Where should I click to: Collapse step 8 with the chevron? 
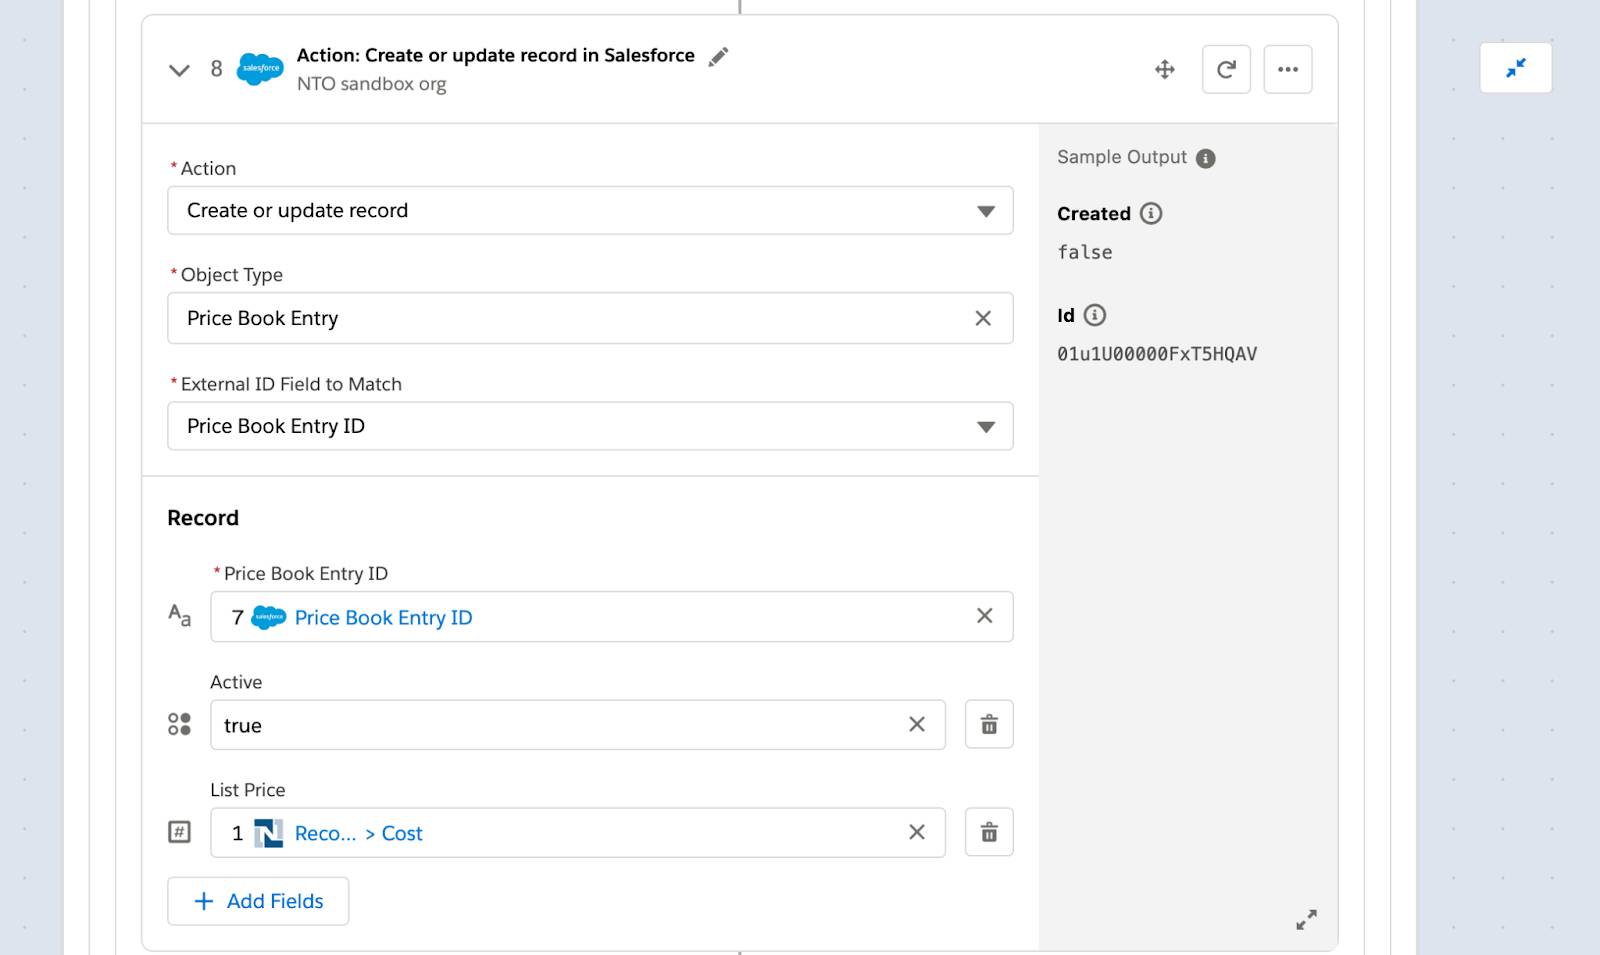coord(179,70)
